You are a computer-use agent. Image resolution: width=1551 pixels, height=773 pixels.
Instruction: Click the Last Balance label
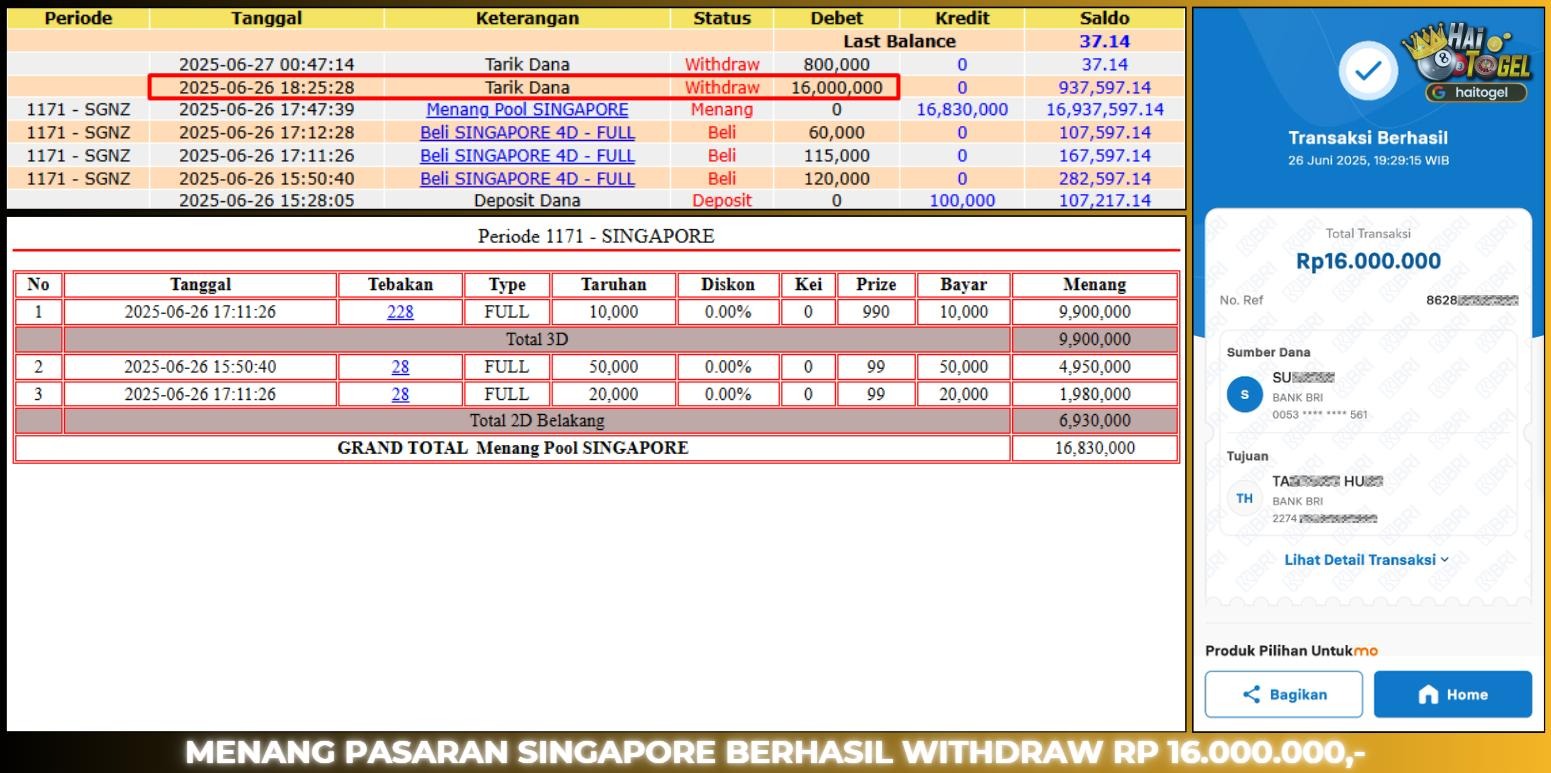coord(899,41)
